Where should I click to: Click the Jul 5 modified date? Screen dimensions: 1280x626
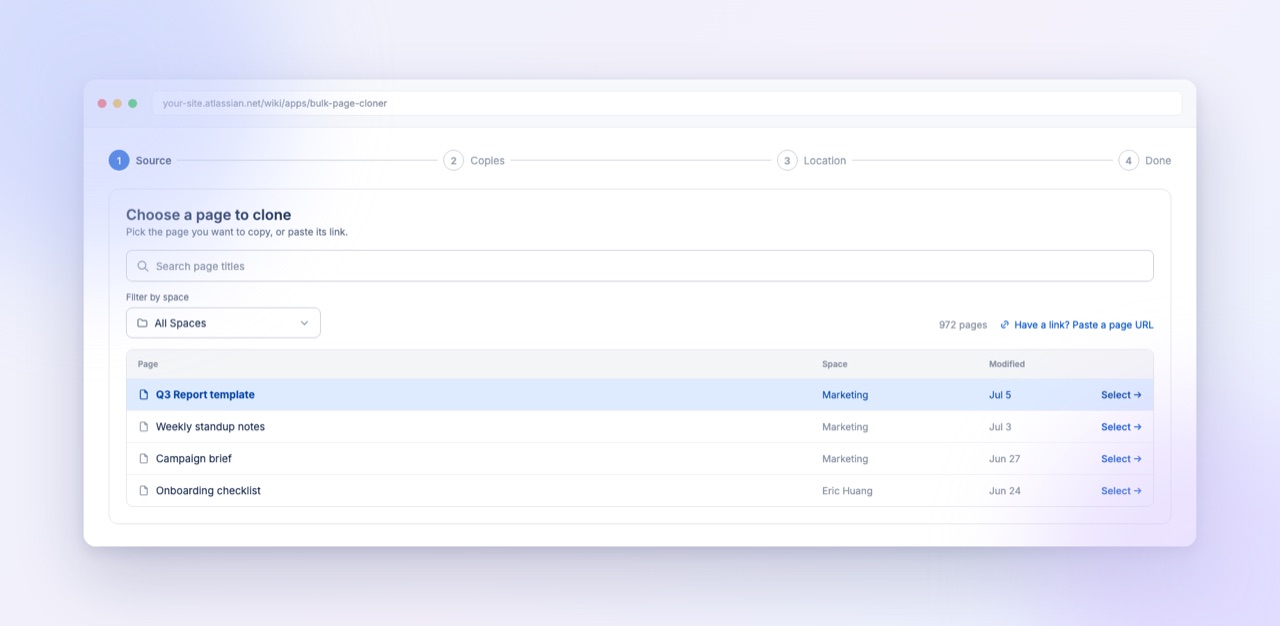pyautogui.click(x=1000, y=395)
